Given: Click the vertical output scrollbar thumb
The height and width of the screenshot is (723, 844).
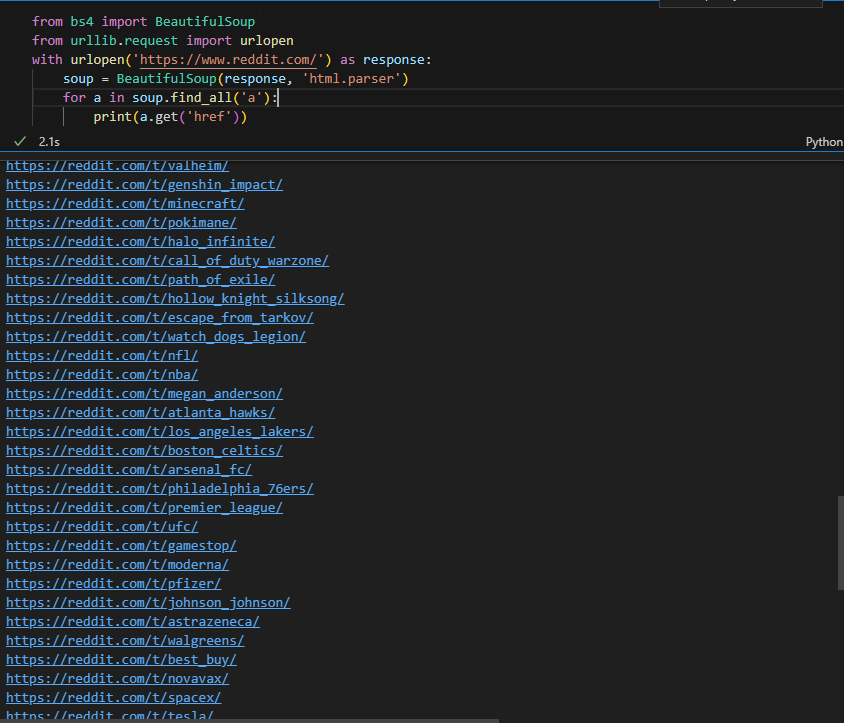Looking at the screenshot, I should pos(841,543).
